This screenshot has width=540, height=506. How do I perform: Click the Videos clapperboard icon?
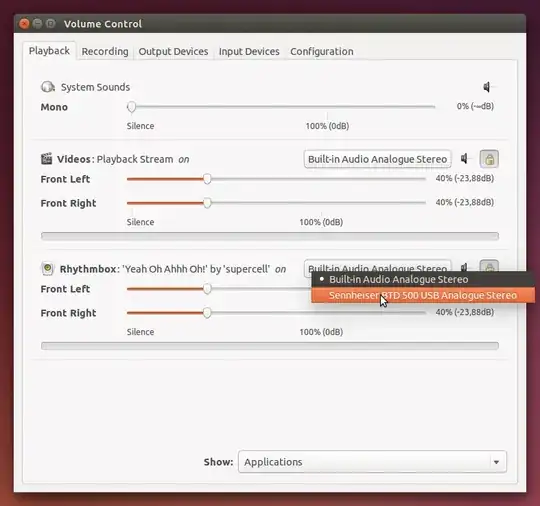(46, 159)
